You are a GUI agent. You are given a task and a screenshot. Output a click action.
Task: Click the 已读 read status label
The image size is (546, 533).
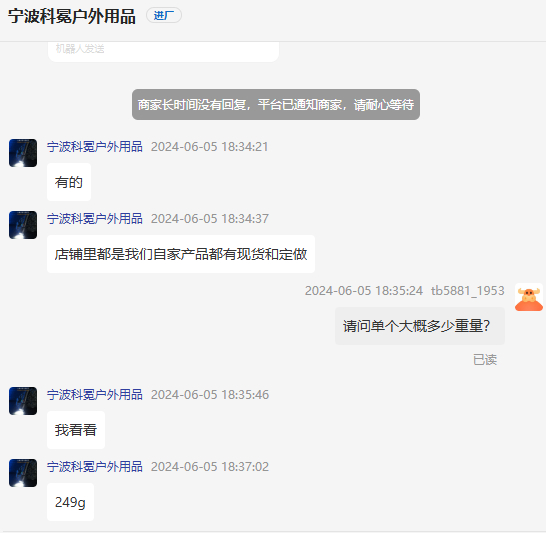point(485,360)
